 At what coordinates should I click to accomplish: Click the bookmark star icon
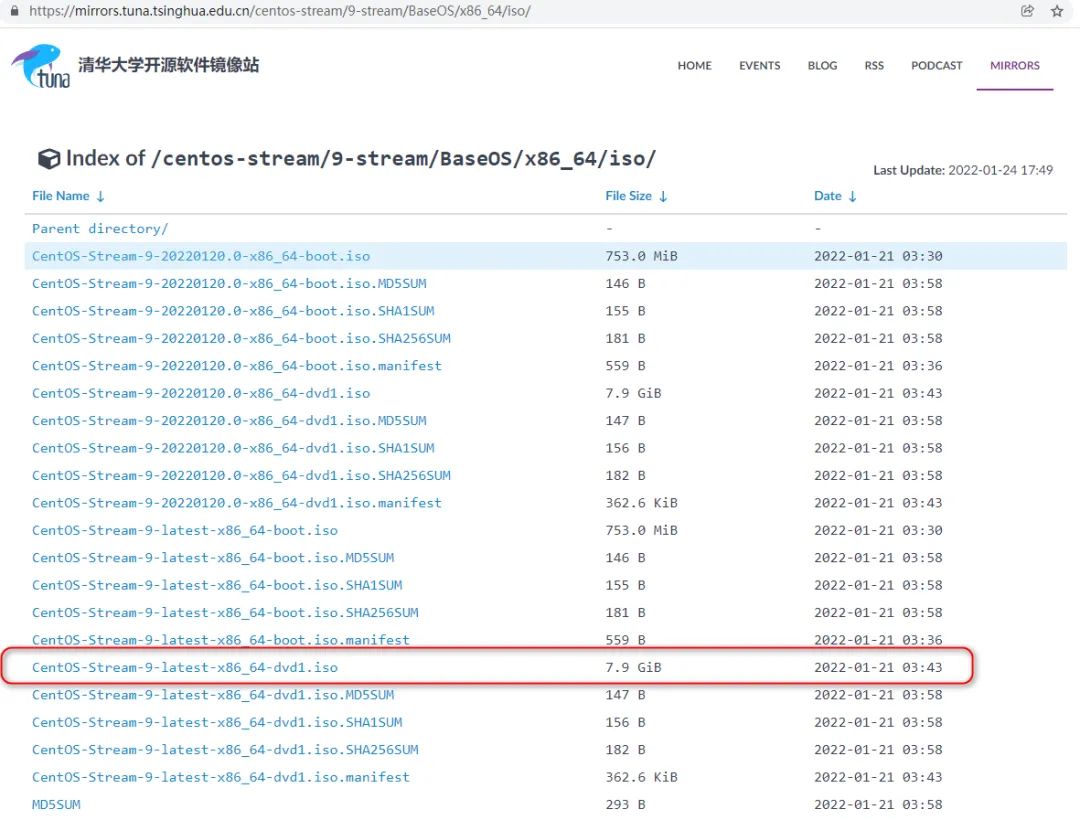tap(1057, 11)
